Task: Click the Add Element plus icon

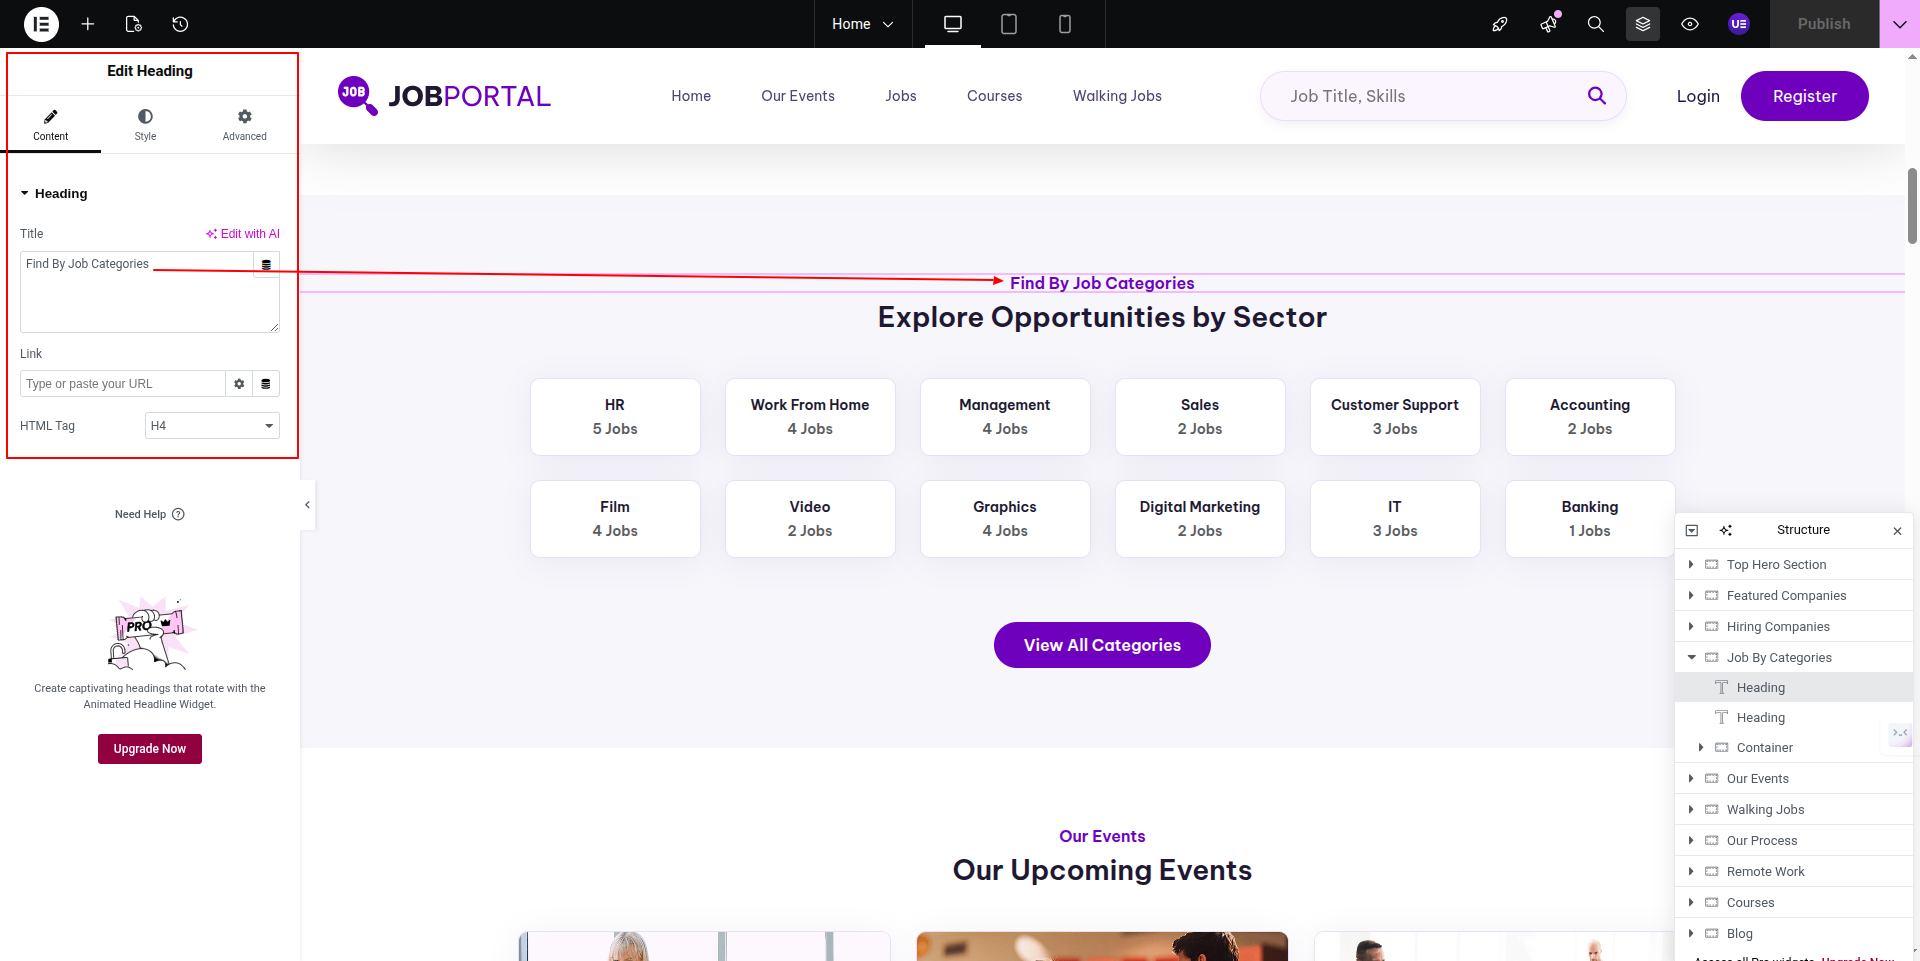Action: [x=88, y=24]
